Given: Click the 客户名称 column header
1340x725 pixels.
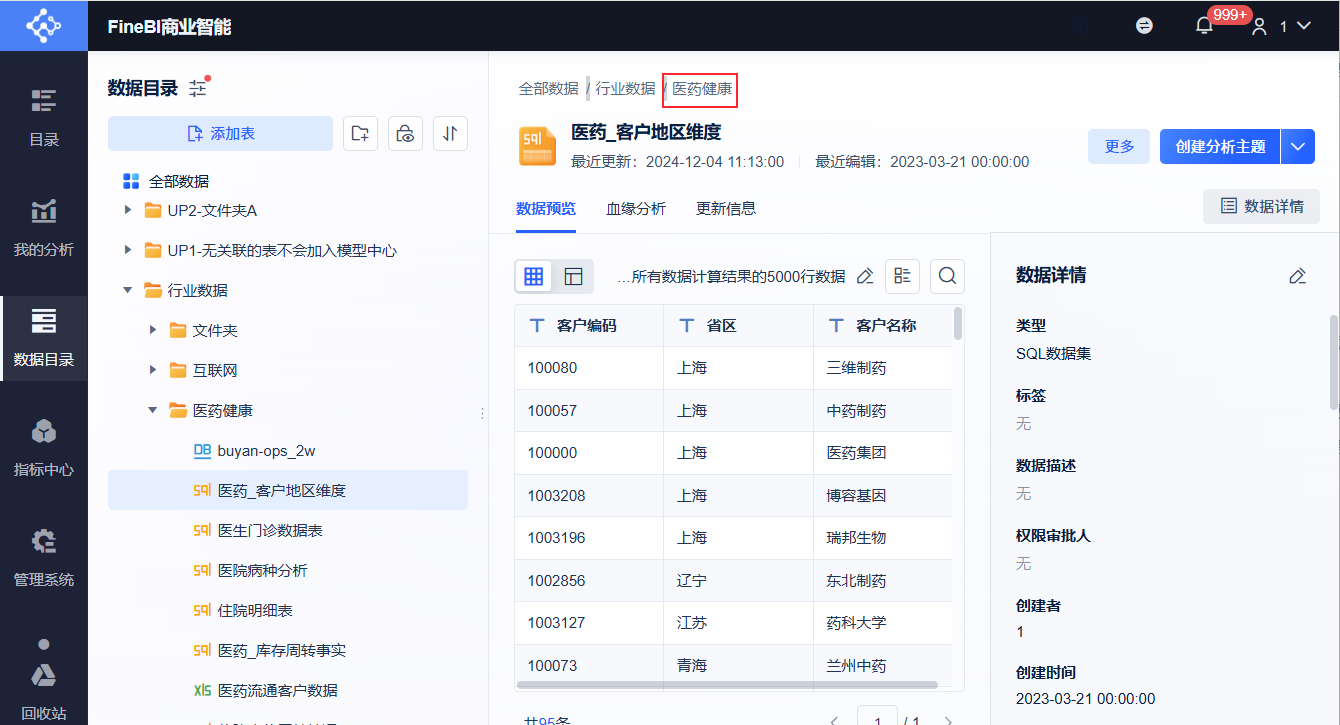Looking at the screenshot, I should (883, 325).
